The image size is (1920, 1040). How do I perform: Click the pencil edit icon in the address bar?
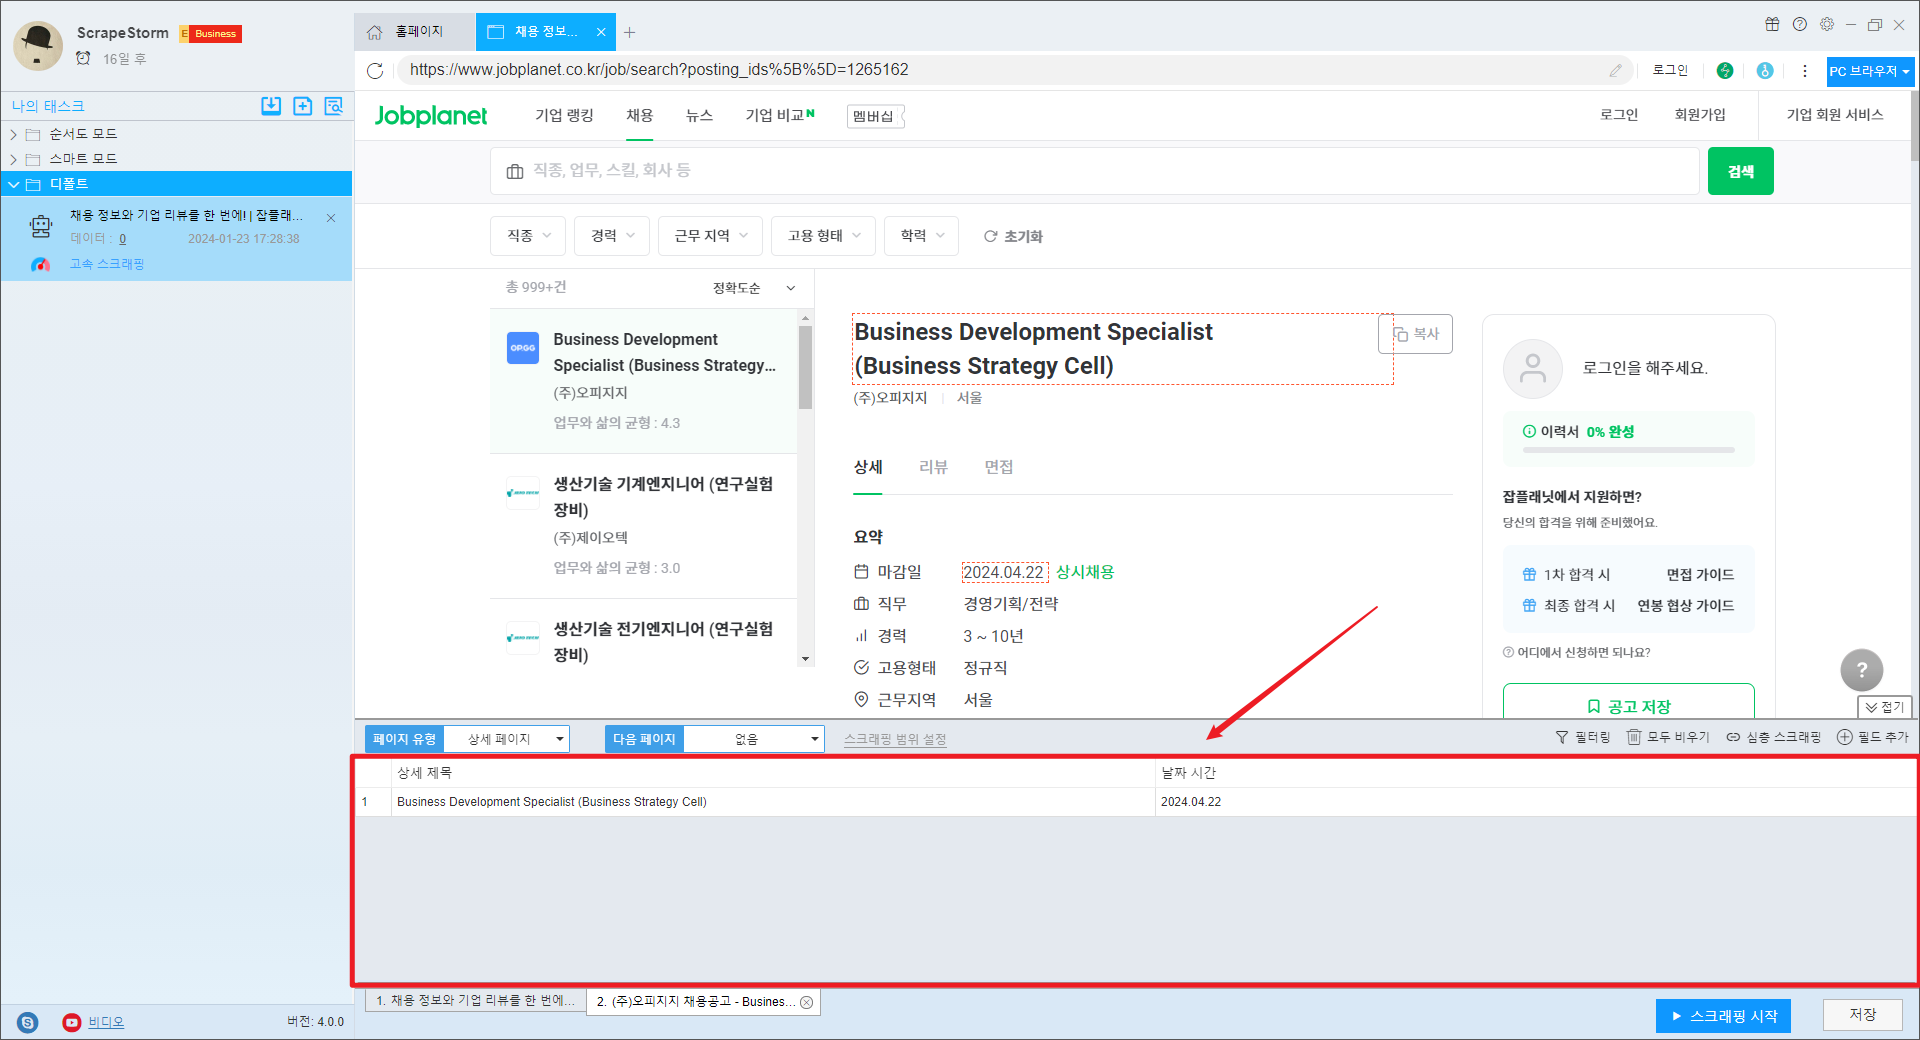[1615, 70]
